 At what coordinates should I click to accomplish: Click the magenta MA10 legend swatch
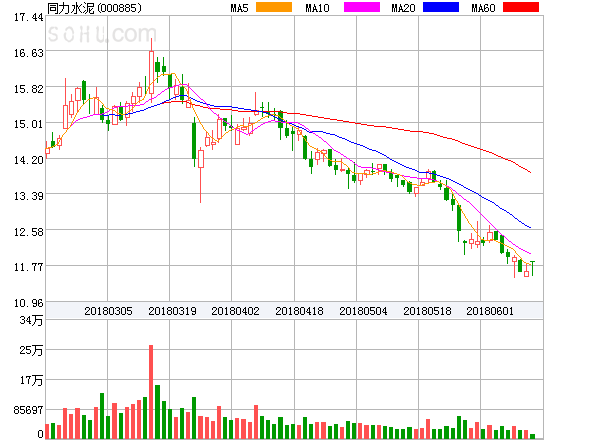[362, 7]
